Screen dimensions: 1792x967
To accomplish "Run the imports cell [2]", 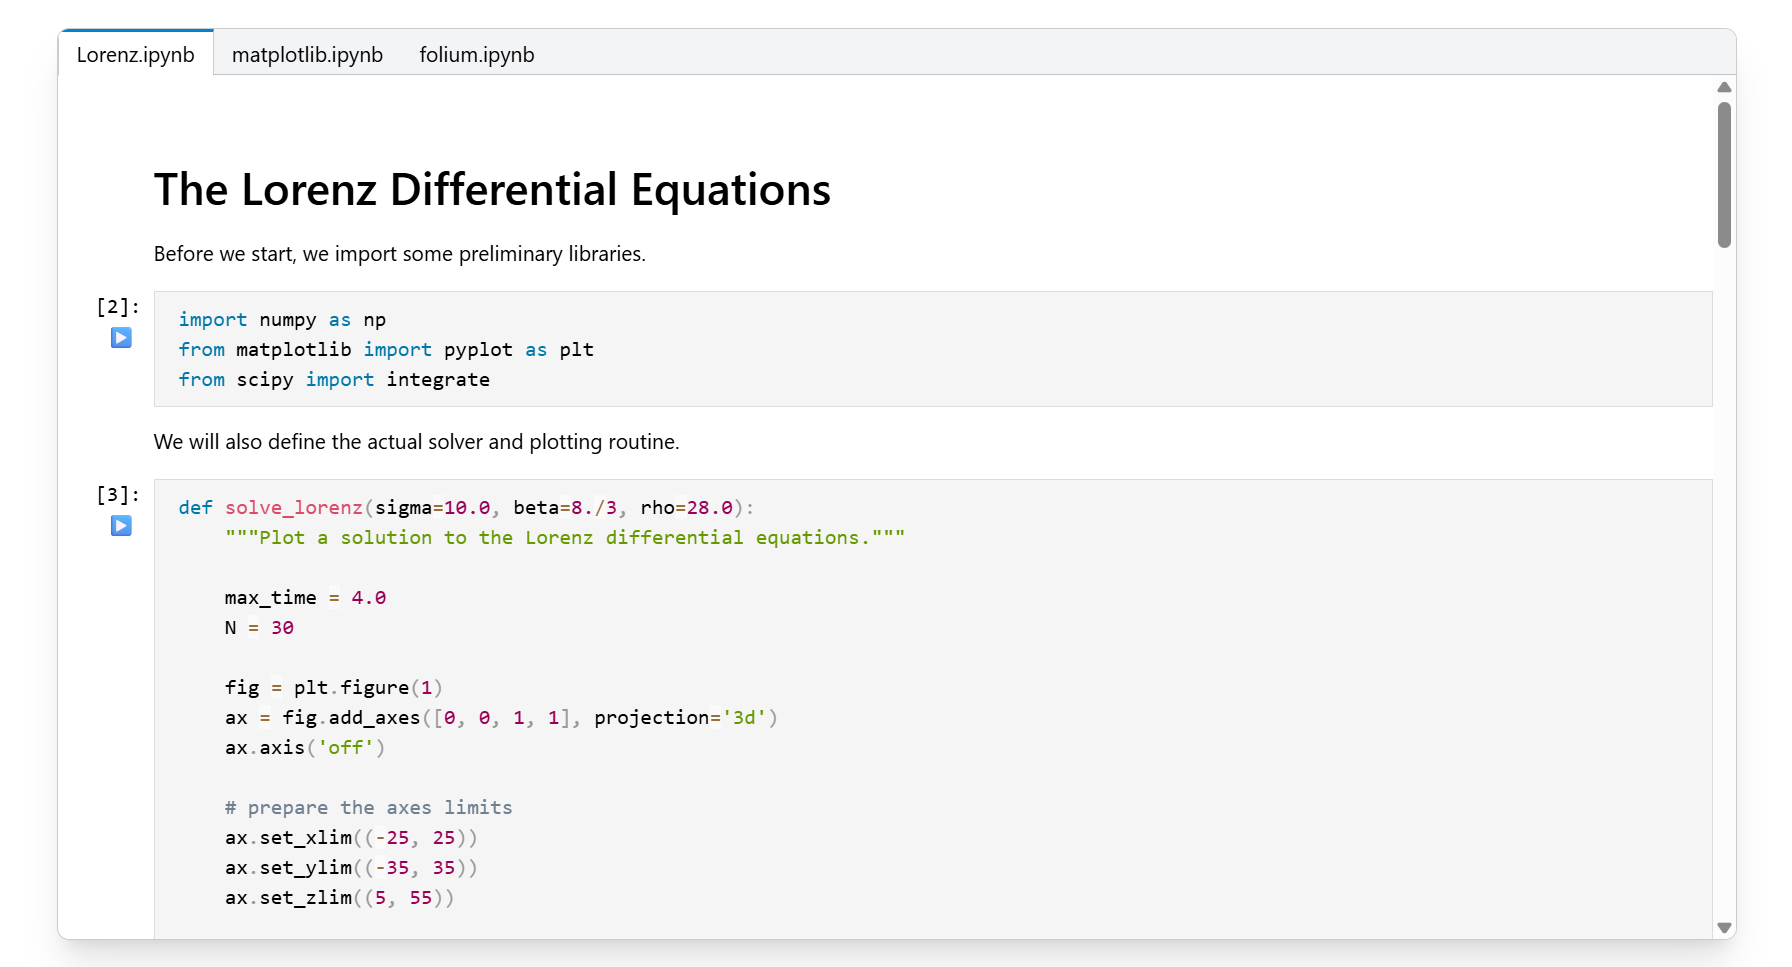I will click(121, 338).
